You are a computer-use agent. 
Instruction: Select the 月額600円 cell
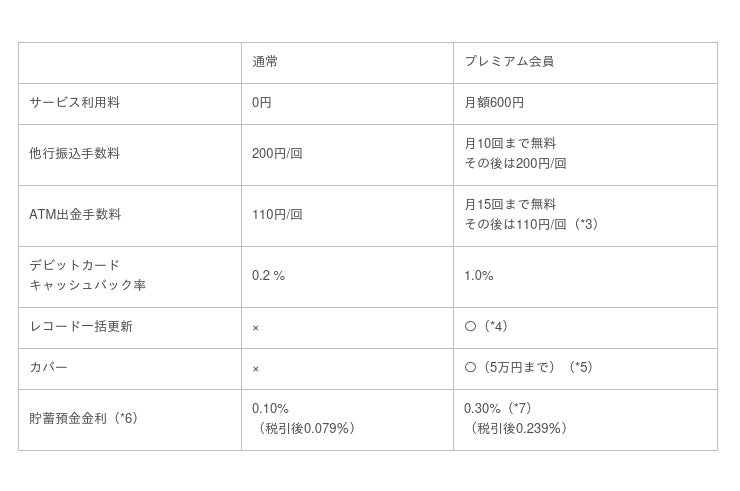(494, 103)
